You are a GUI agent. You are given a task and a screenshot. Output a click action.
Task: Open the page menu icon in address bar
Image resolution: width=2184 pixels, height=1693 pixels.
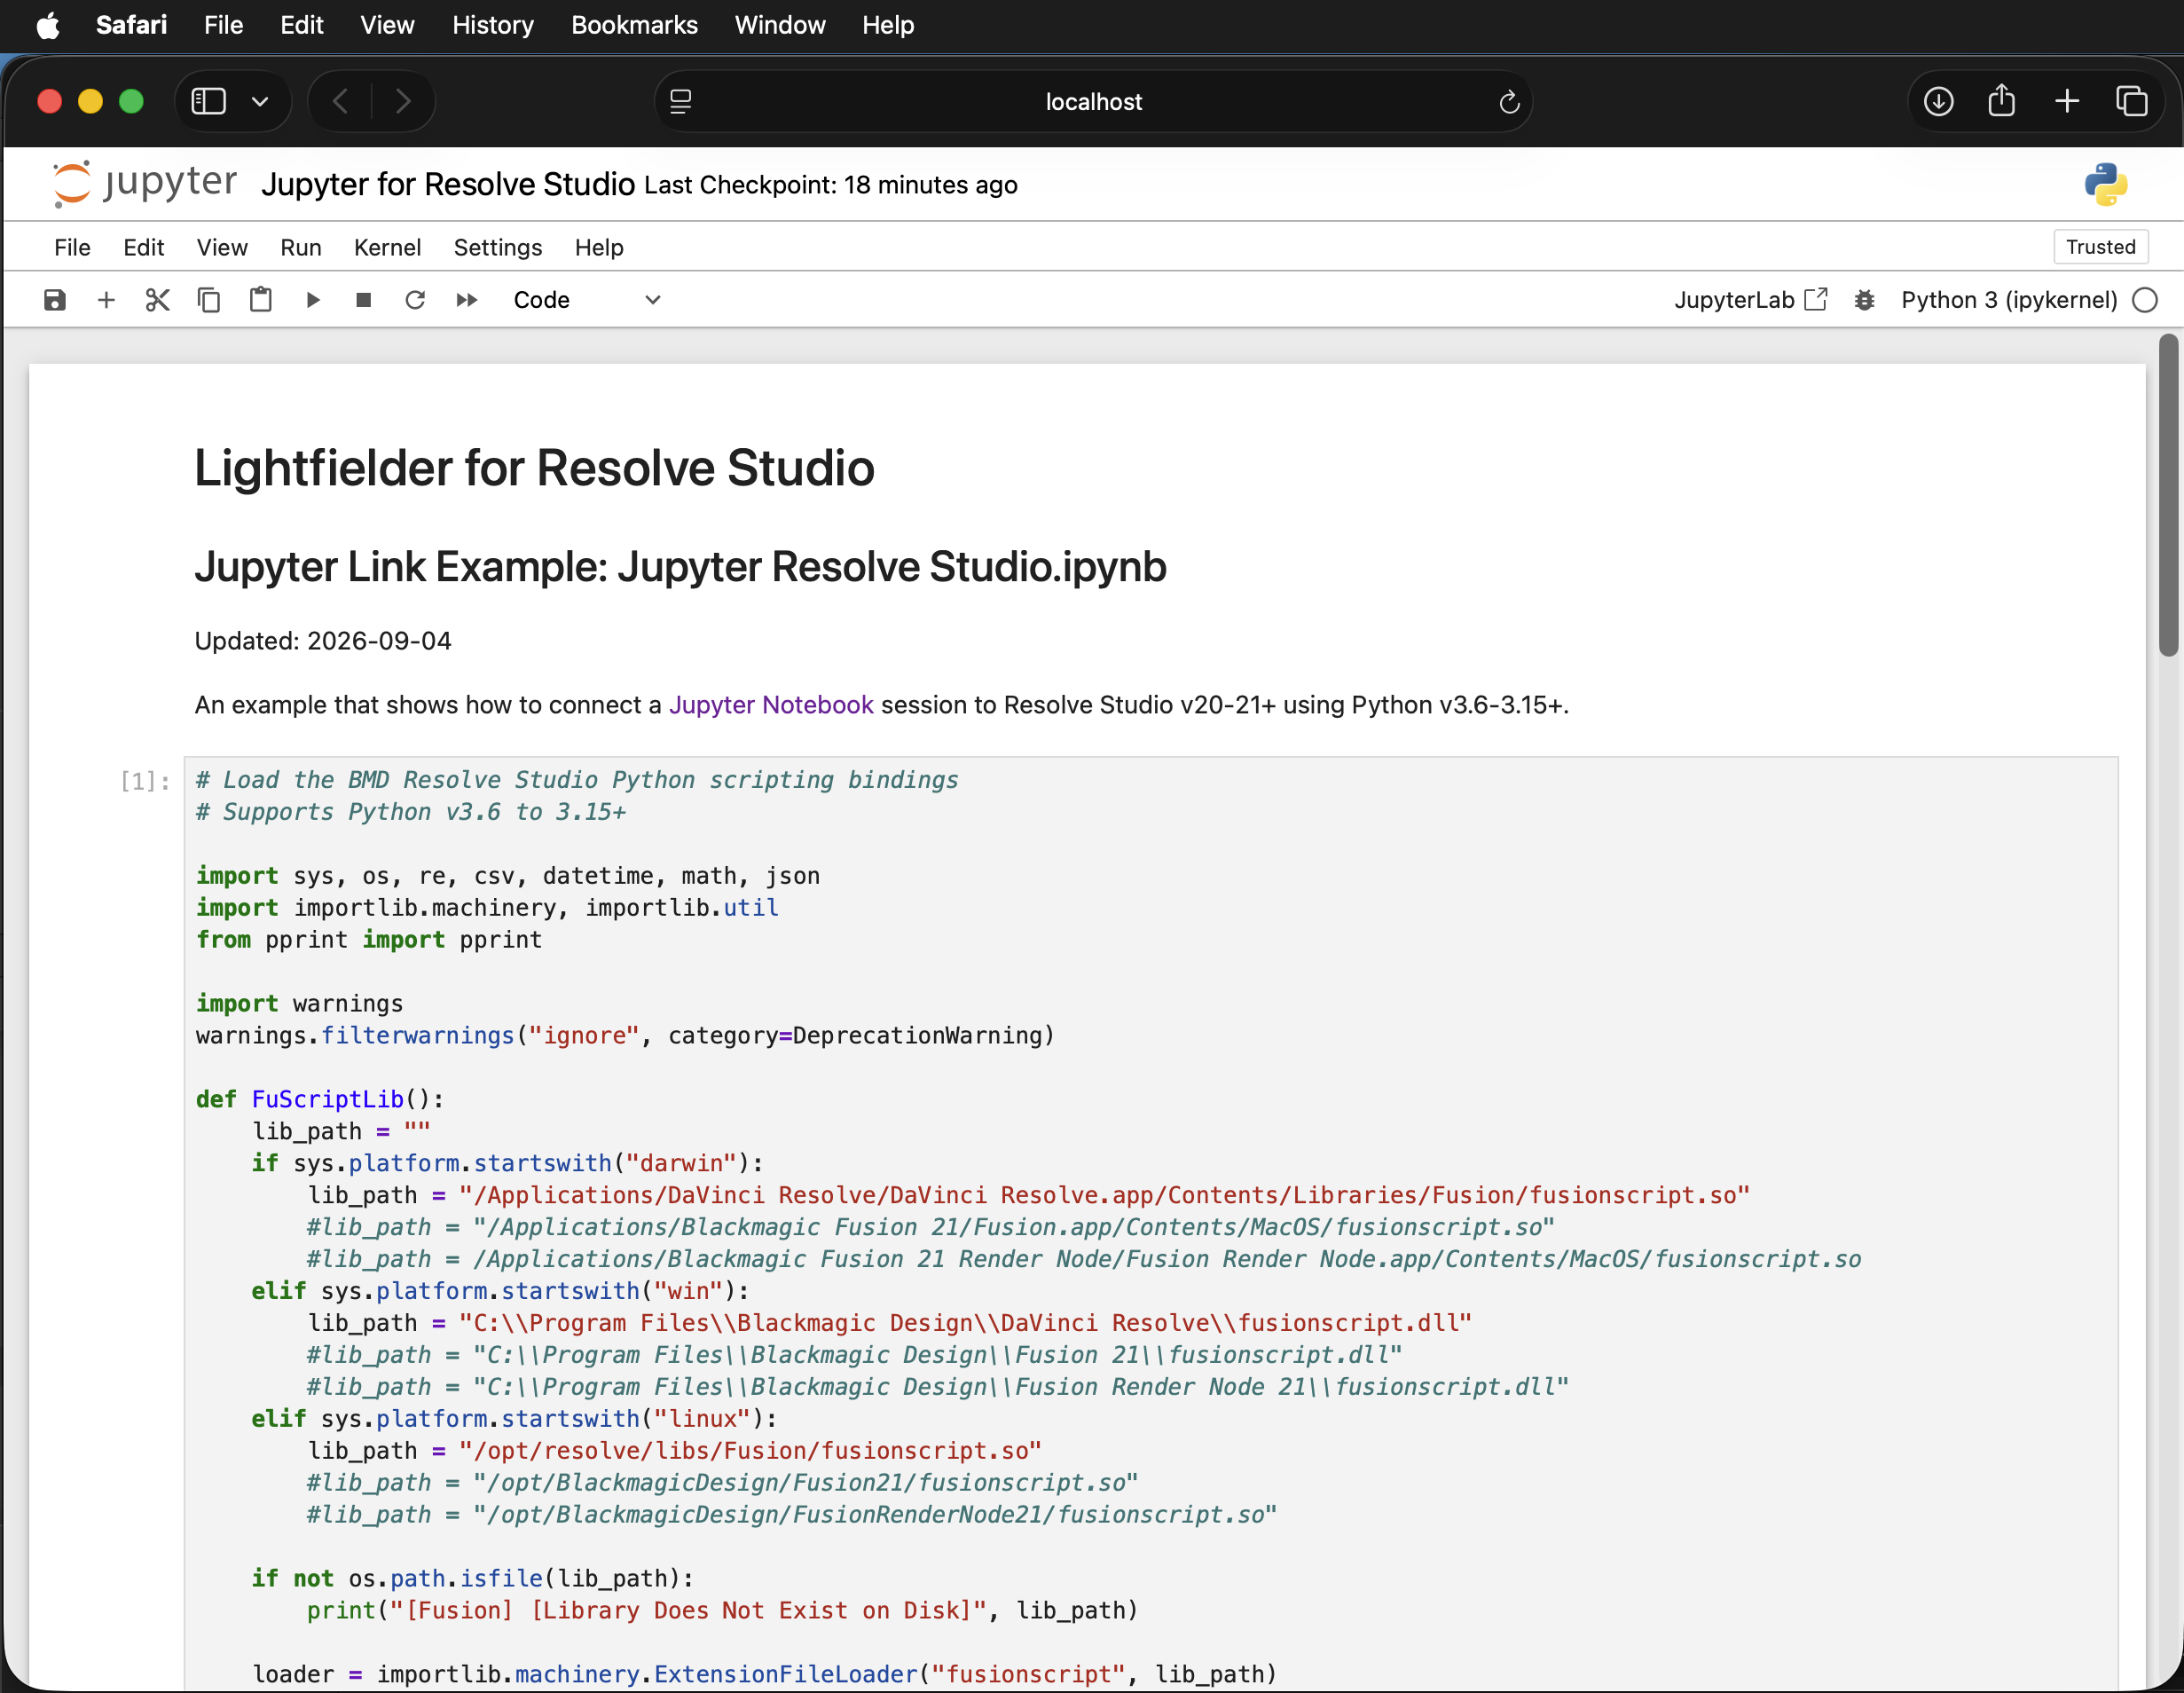681,101
